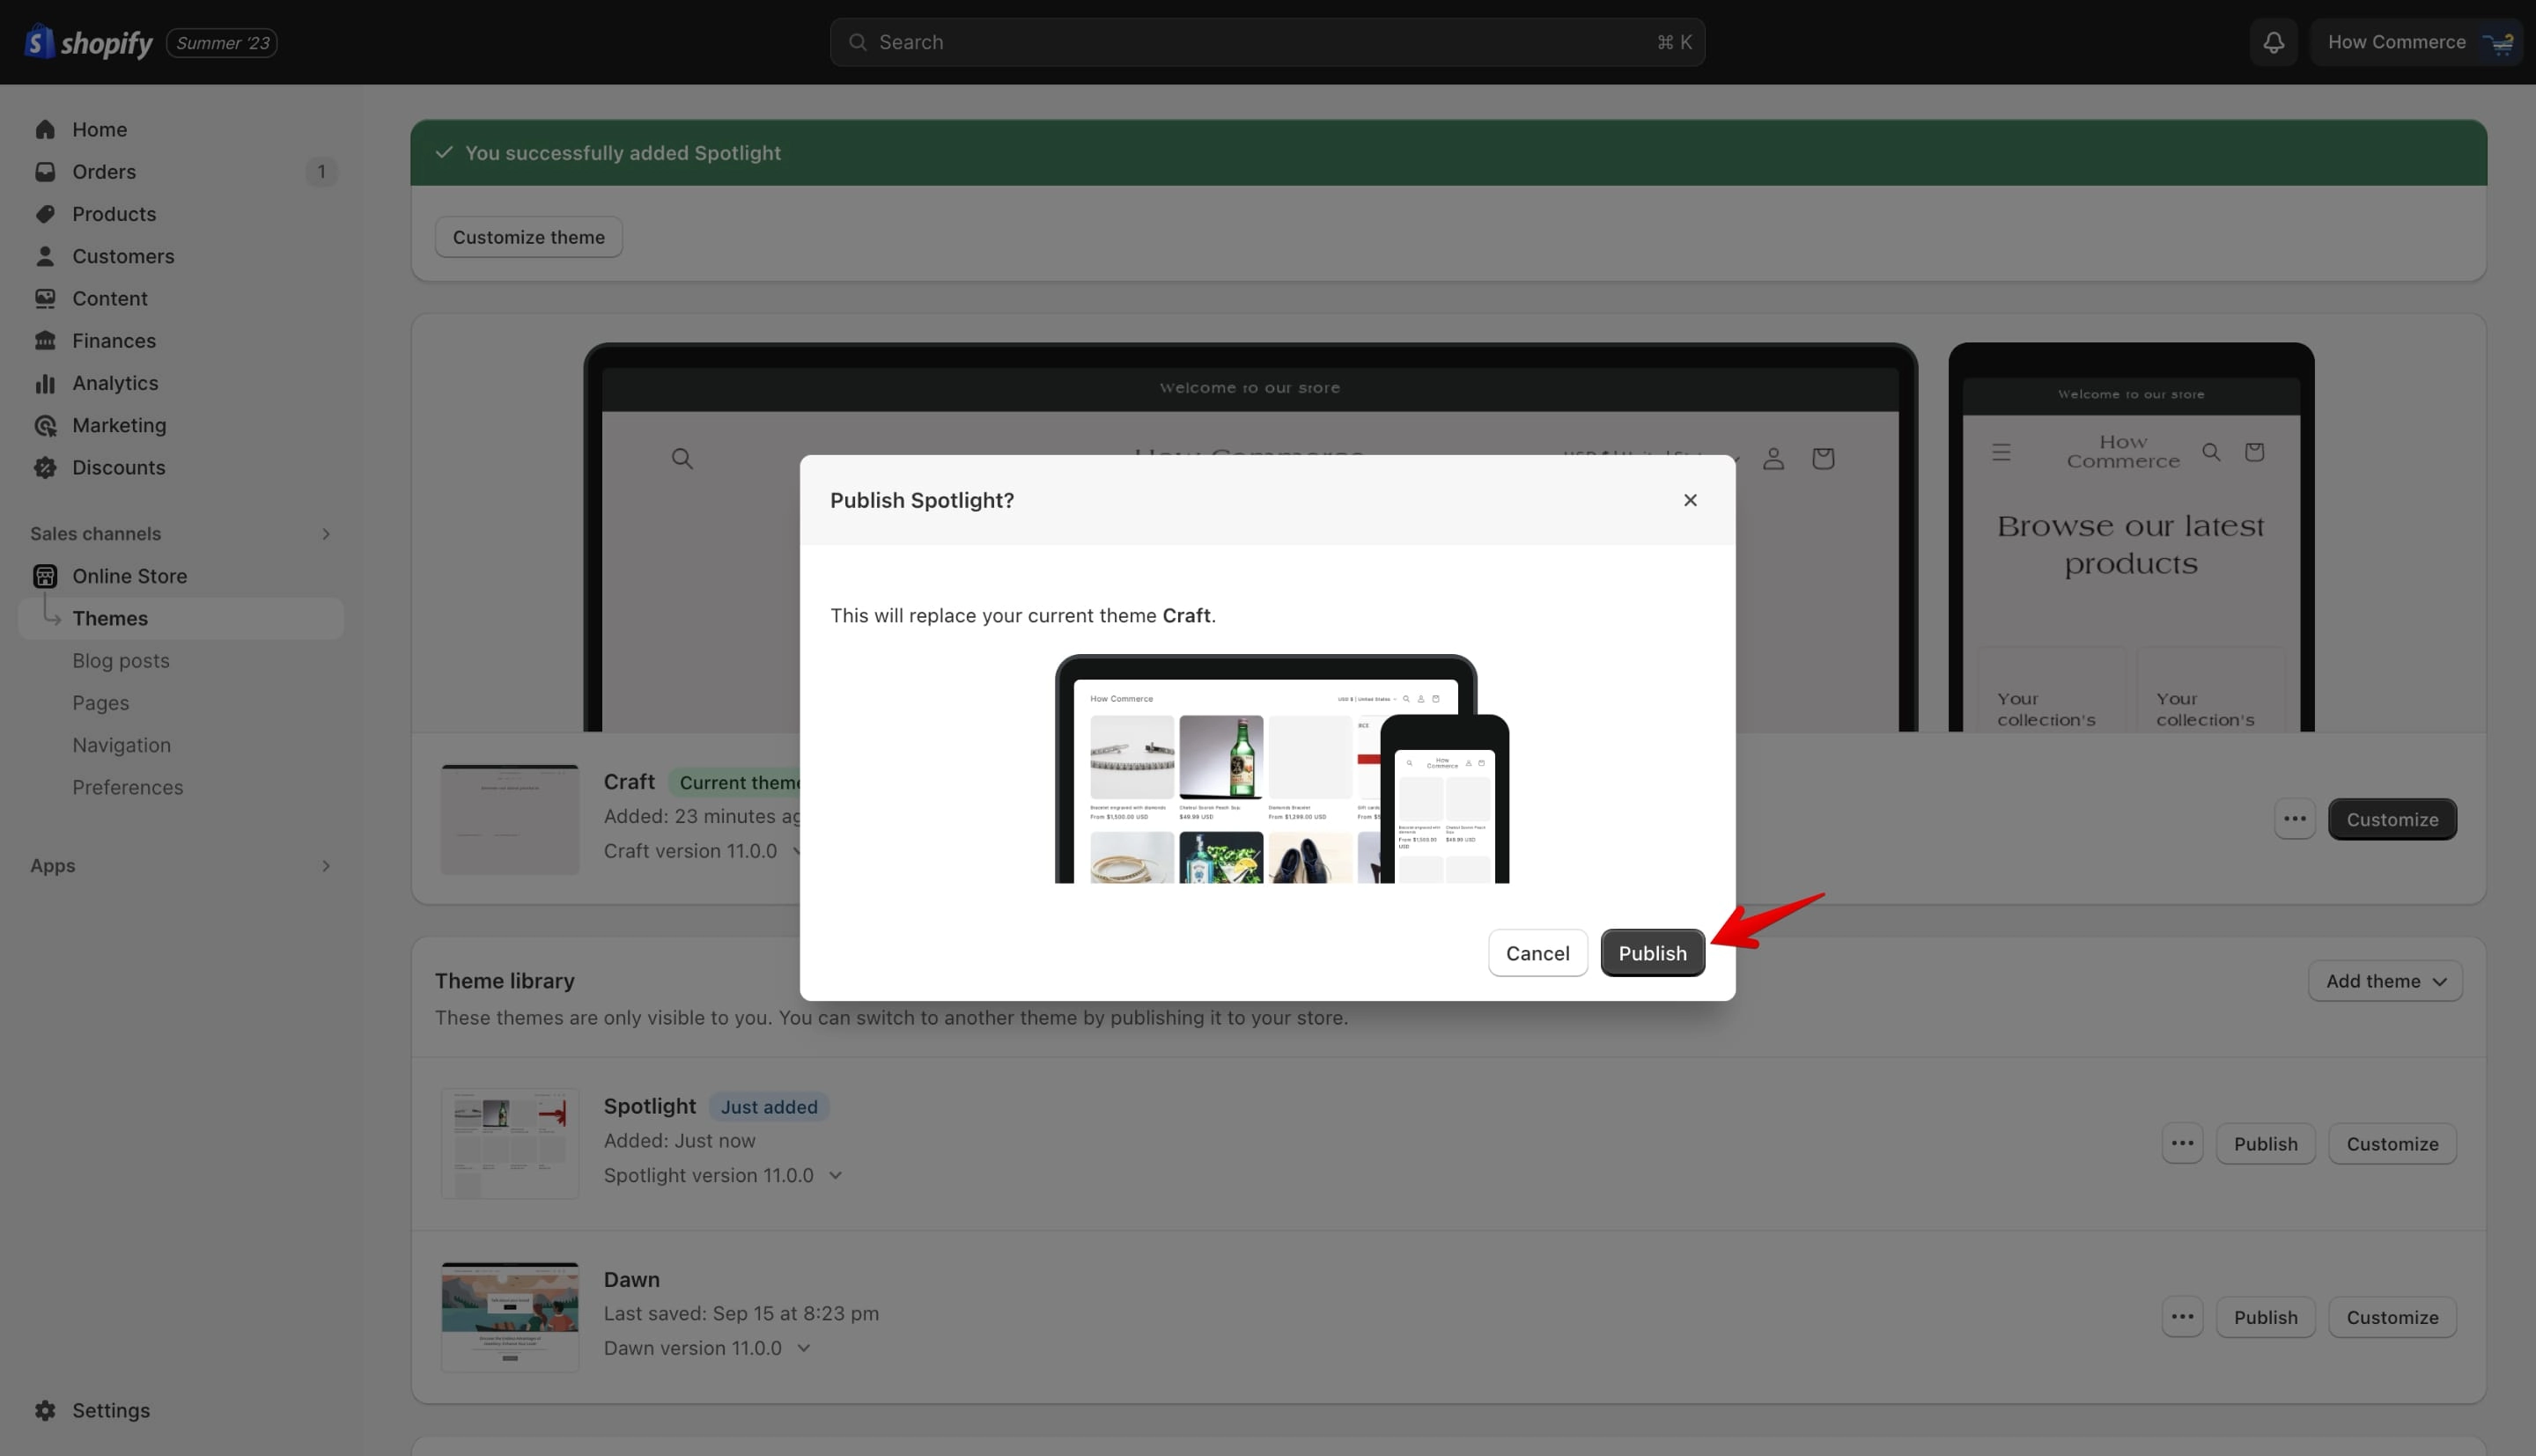Click the Home icon in sidebar
Viewport: 2536px width, 1456px height.
pyautogui.click(x=45, y=129)
